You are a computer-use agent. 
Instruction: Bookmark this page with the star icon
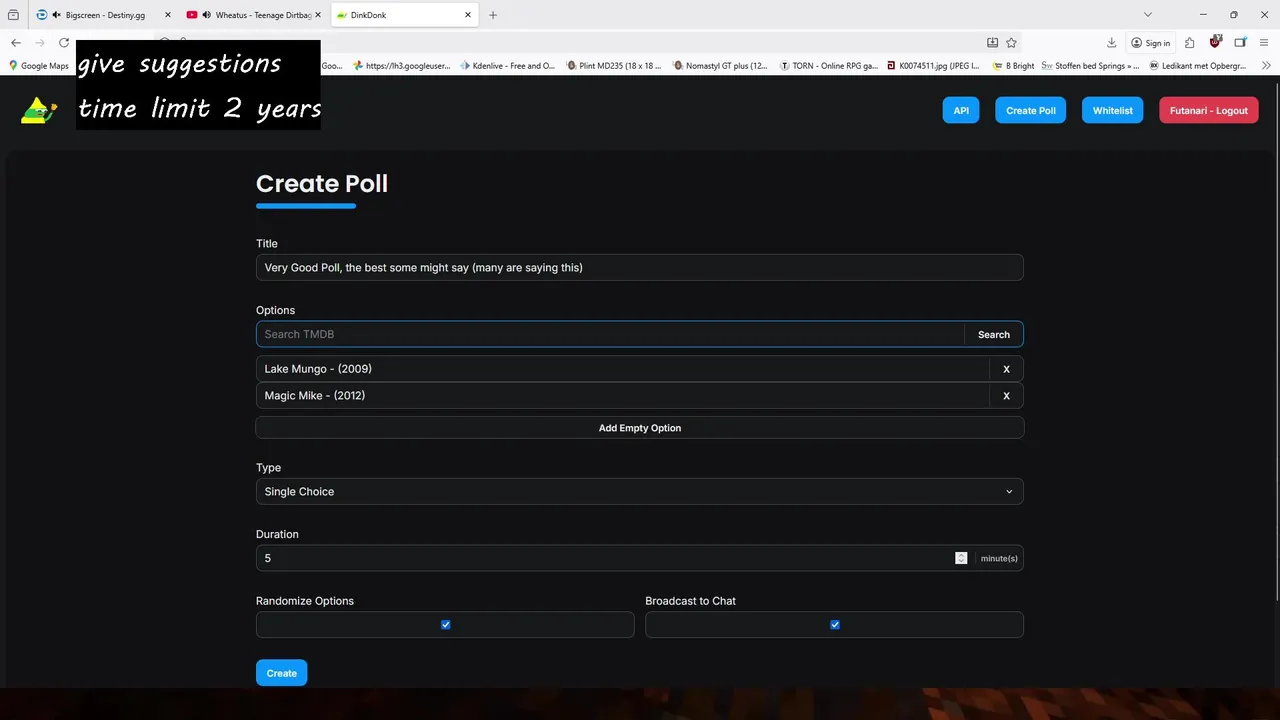click(x=1011, y=43)
